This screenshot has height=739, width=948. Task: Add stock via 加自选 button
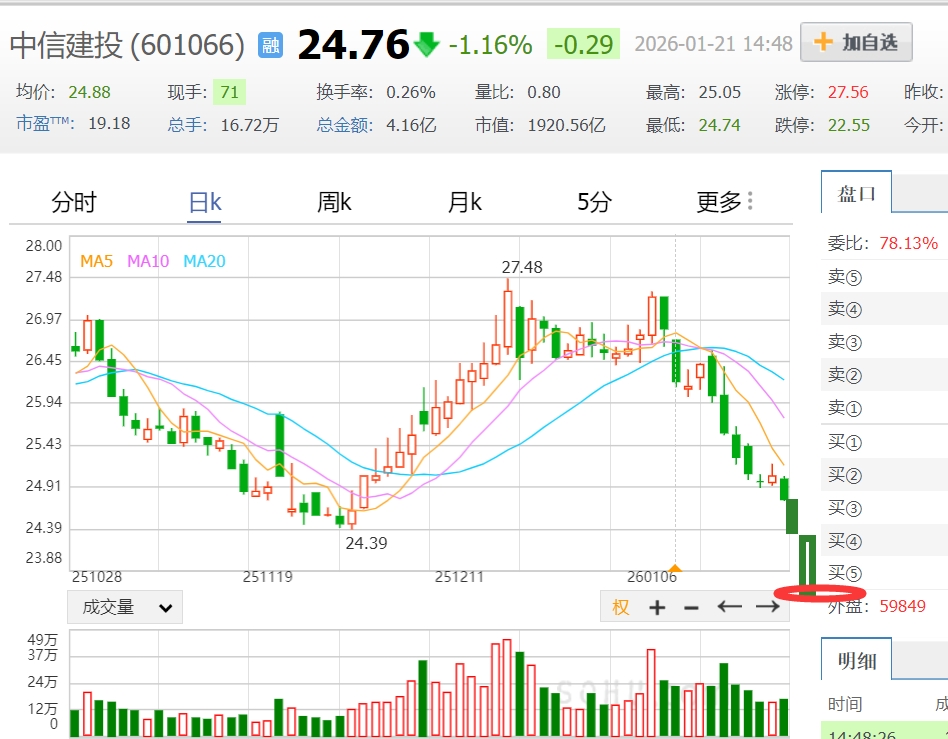coord(856,42)
